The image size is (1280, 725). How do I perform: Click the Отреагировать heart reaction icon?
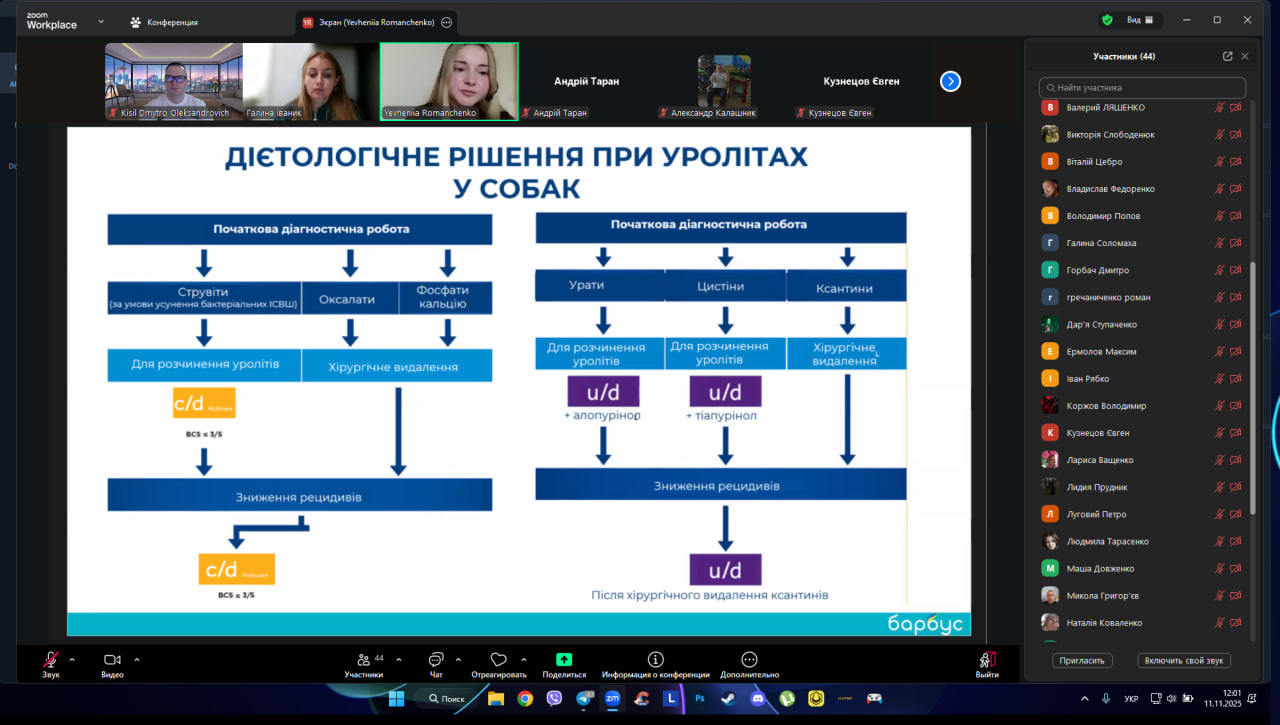tap(498, 660)
